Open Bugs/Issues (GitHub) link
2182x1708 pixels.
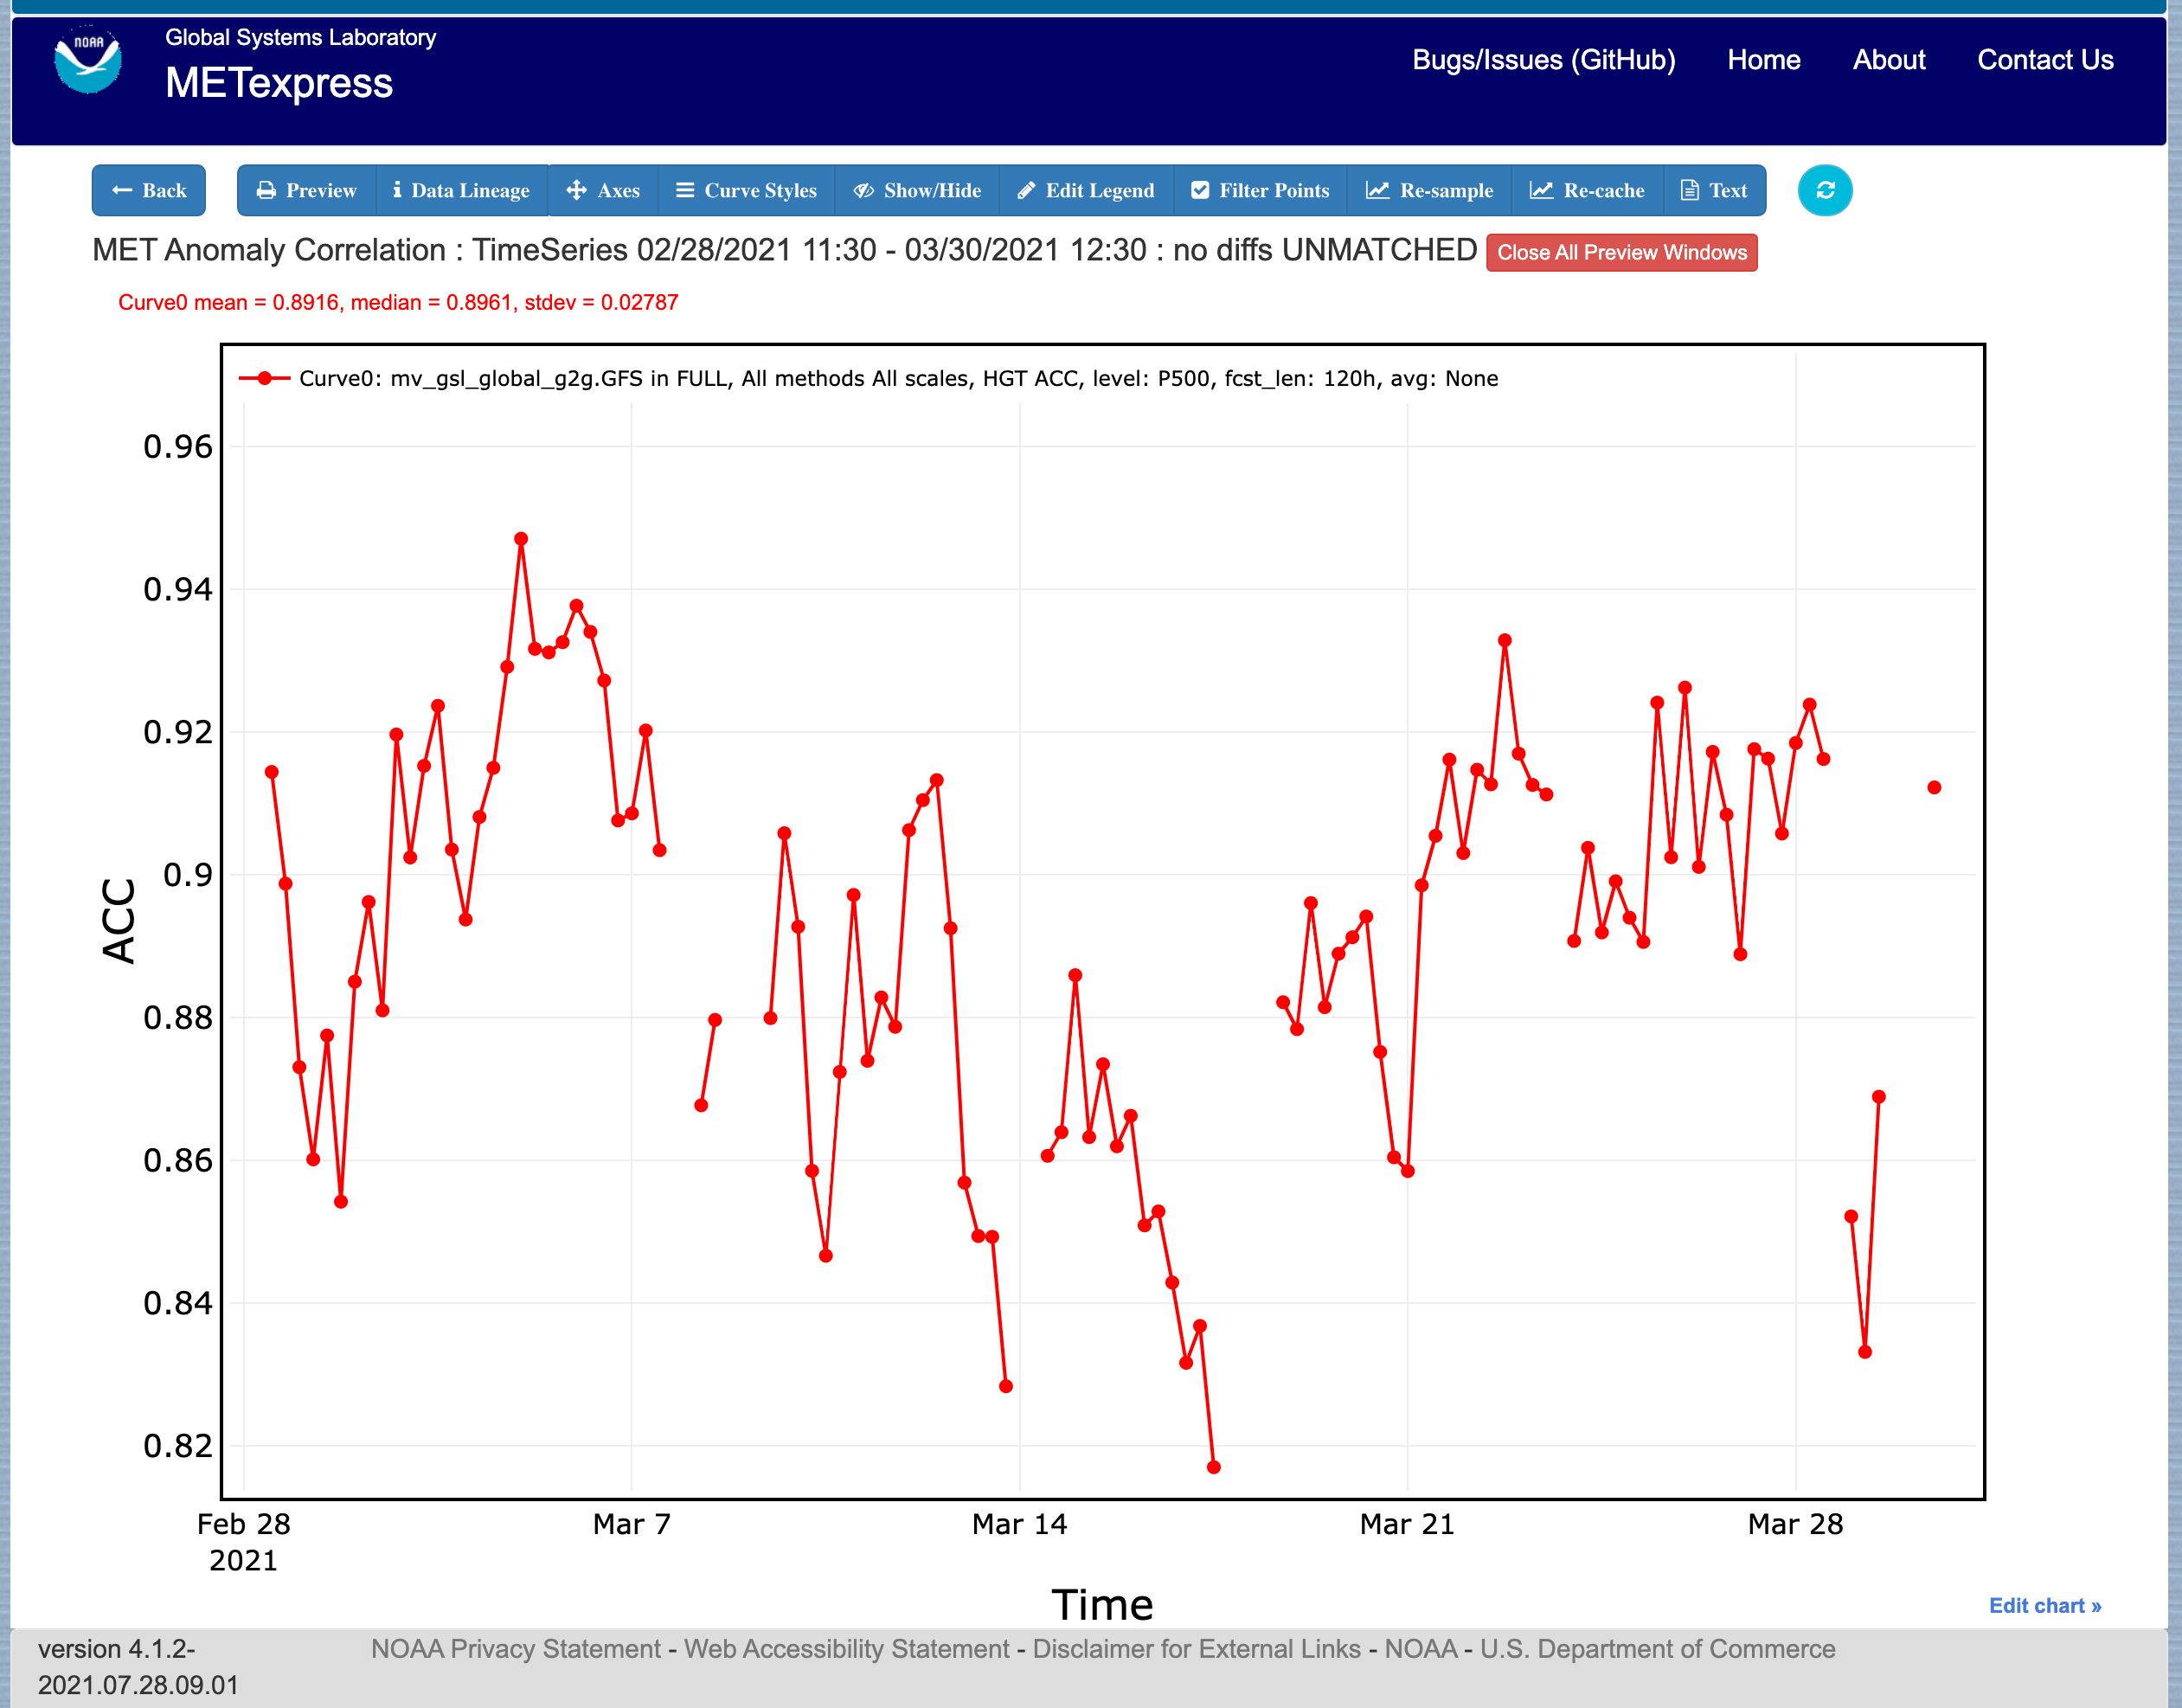click(x=1543, y=60)
